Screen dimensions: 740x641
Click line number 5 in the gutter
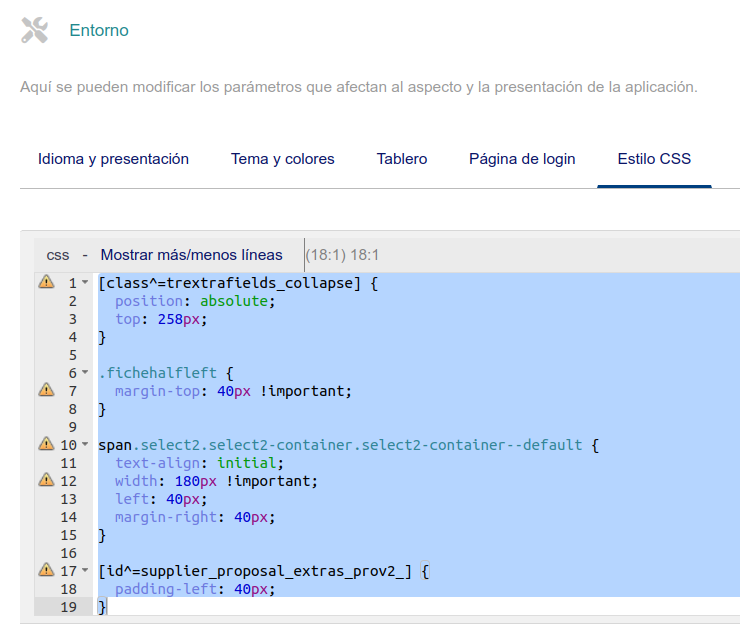coord(73,355)
